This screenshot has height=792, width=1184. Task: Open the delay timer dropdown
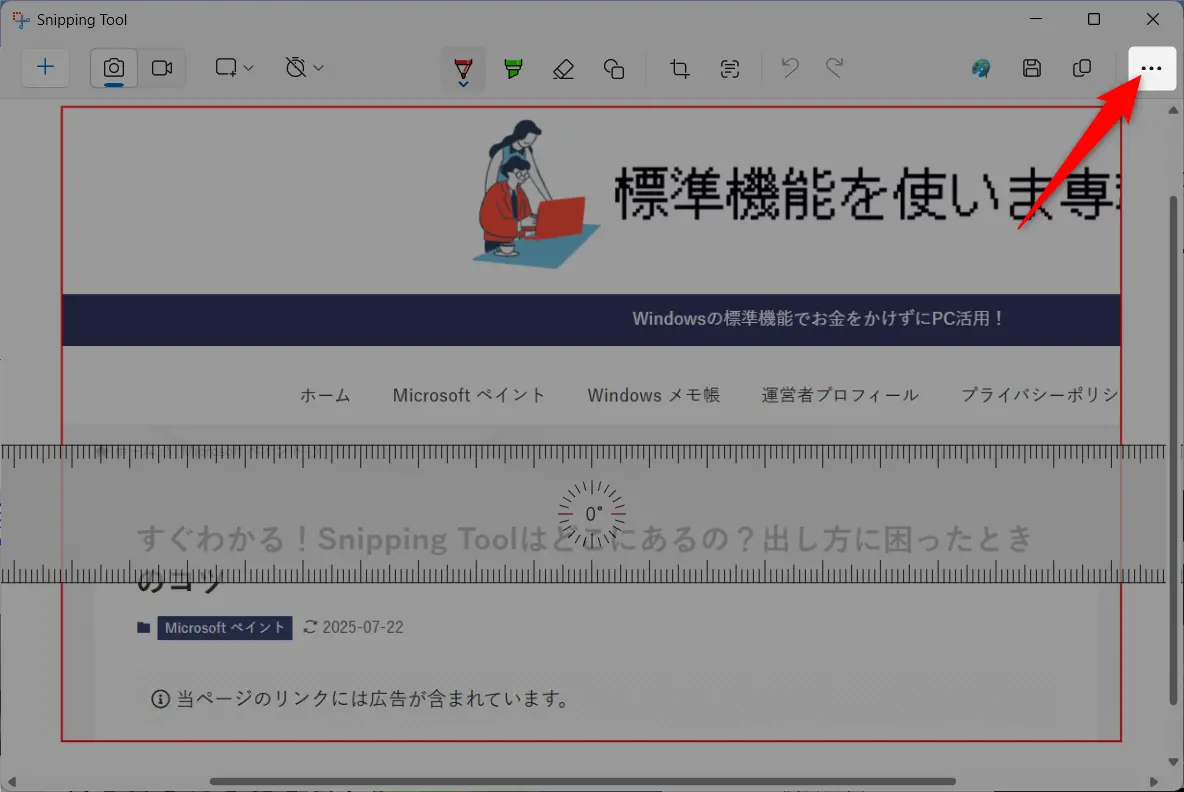tap(304, 68)
